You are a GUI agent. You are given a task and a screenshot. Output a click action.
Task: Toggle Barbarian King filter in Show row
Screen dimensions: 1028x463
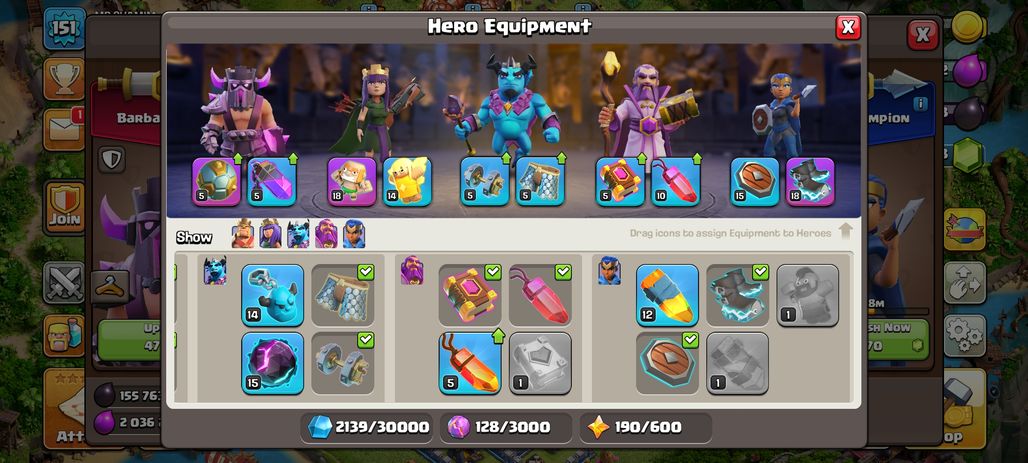[x=243, y=234]
